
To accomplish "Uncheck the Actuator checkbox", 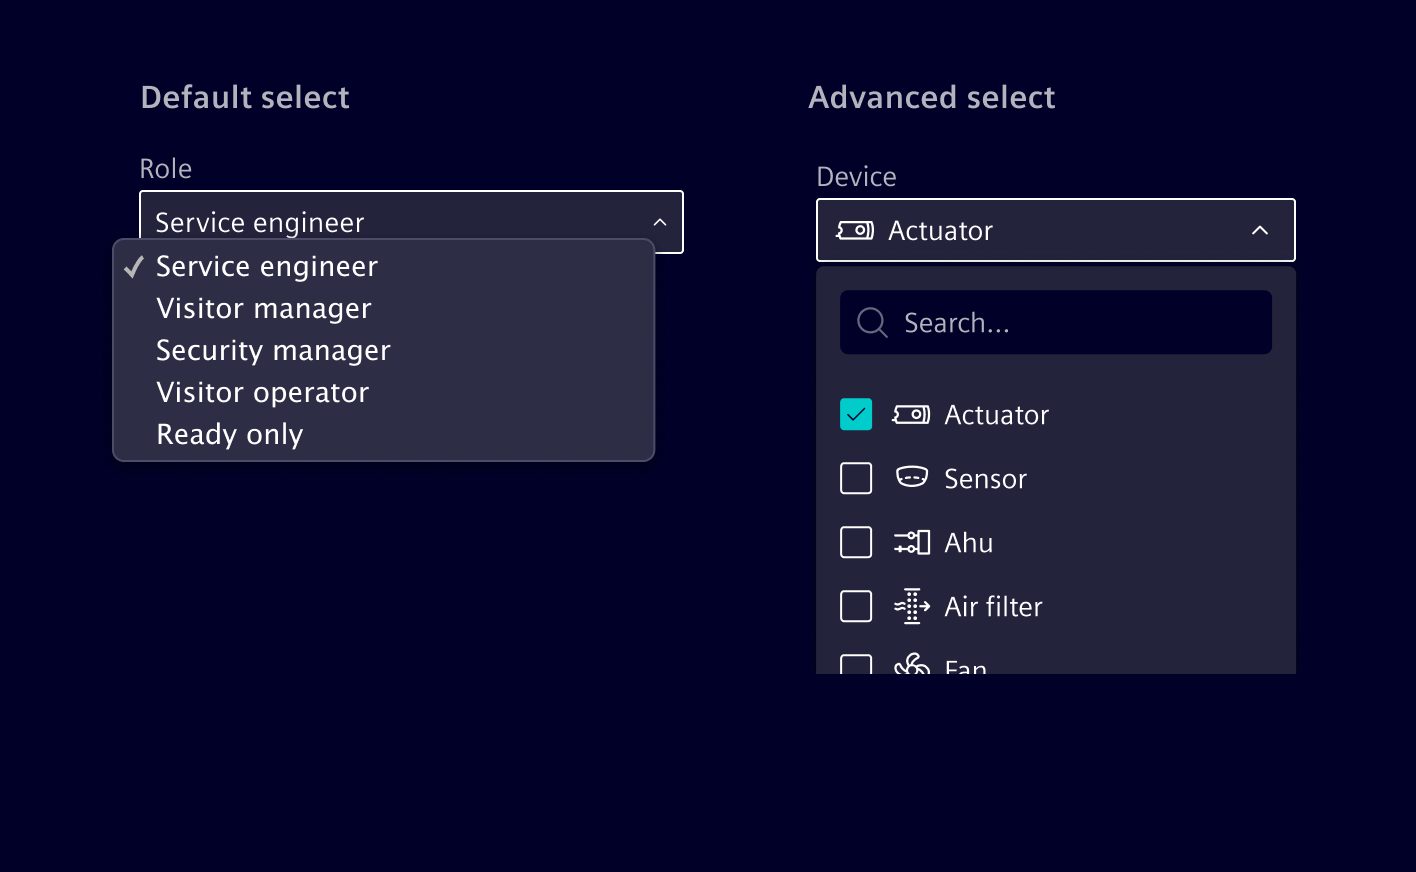I will tap(856, 414).
